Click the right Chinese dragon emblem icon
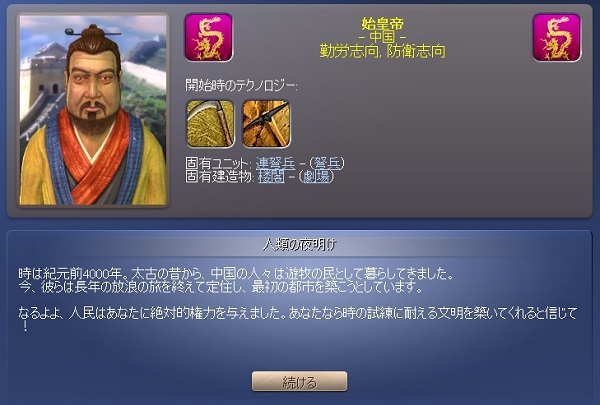600x405 pixels. [557, 37]
